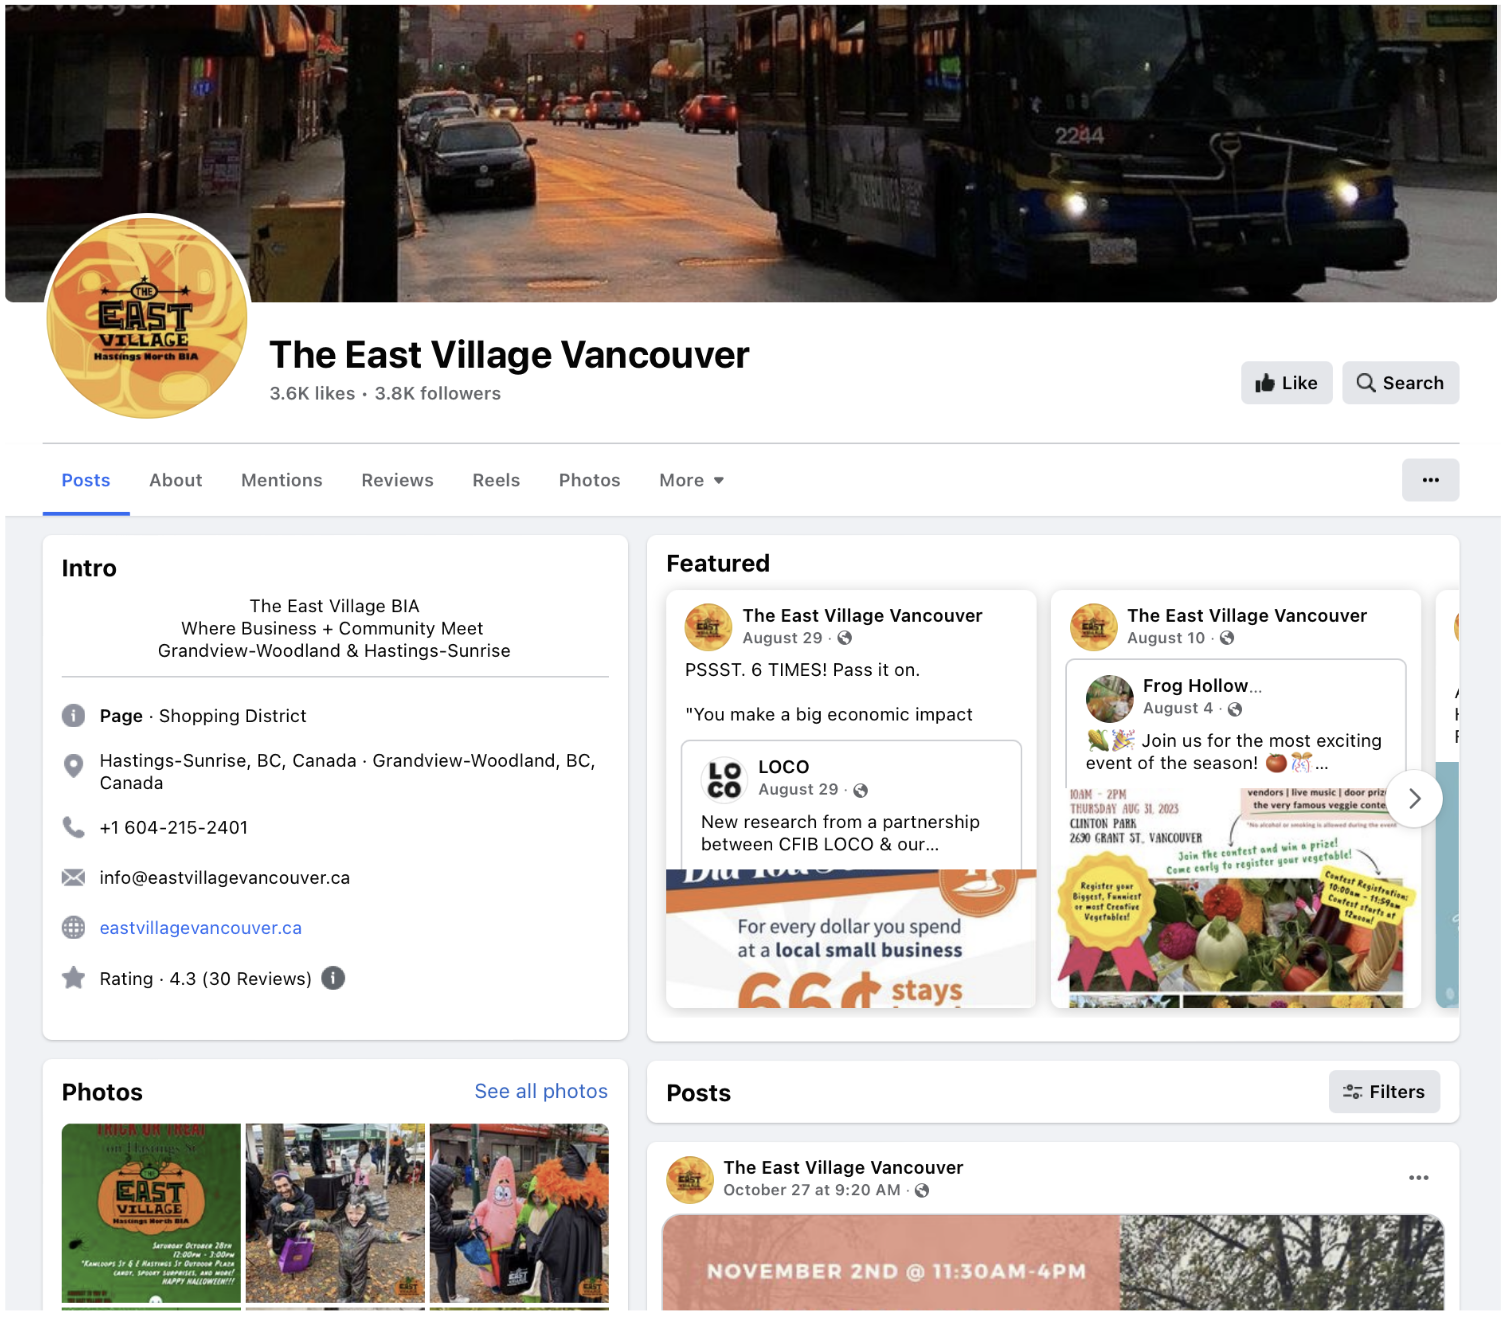
Task: Advance Featured carousel with next arrow
Action: click(1414, 798)
